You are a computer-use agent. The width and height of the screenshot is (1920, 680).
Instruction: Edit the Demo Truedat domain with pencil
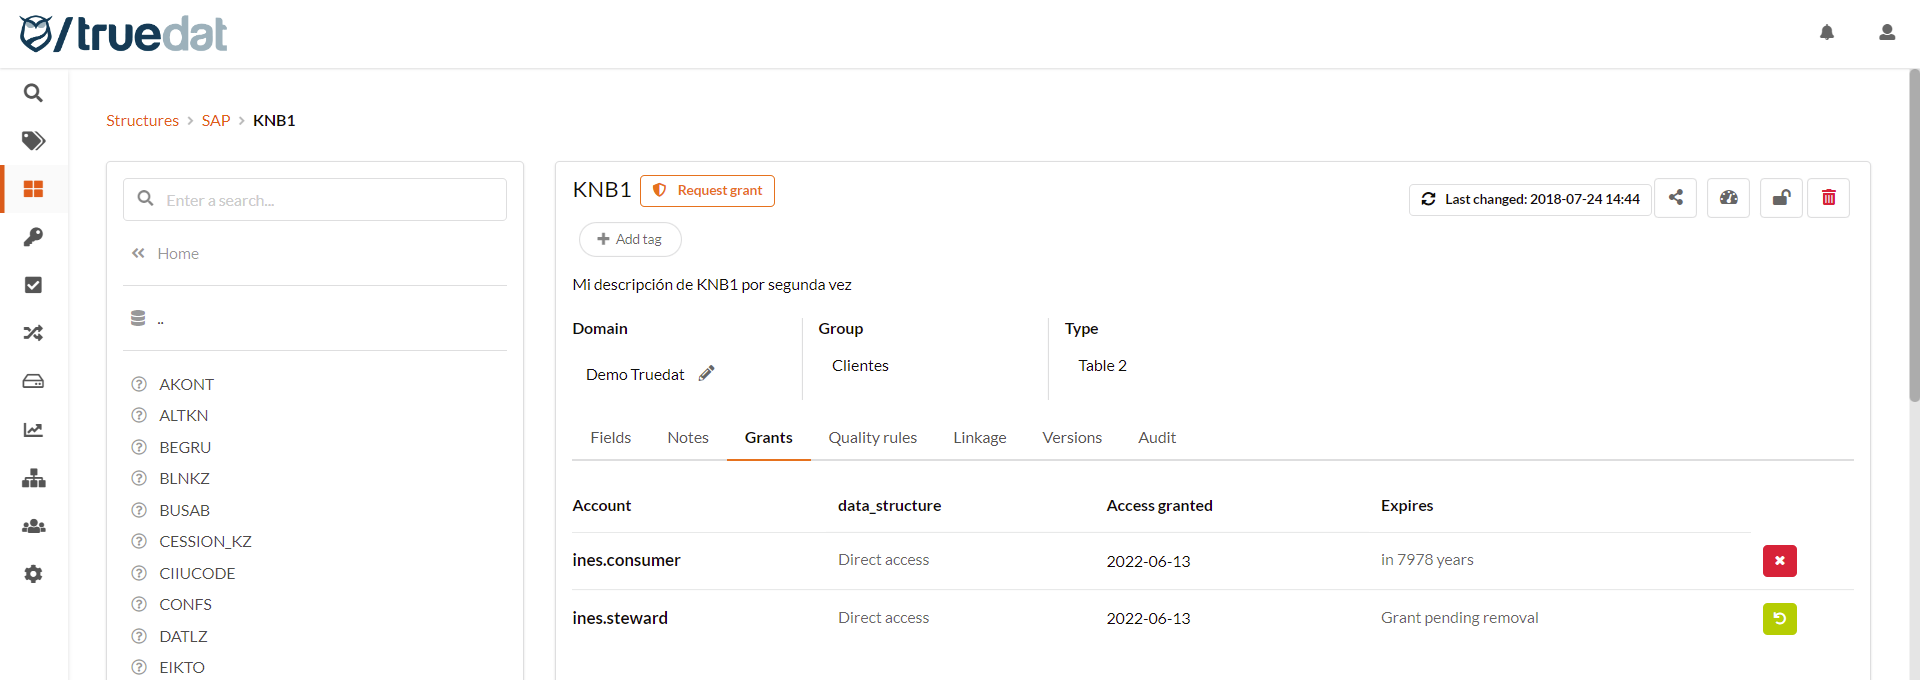pyautogui.click(x=706, y=373)
